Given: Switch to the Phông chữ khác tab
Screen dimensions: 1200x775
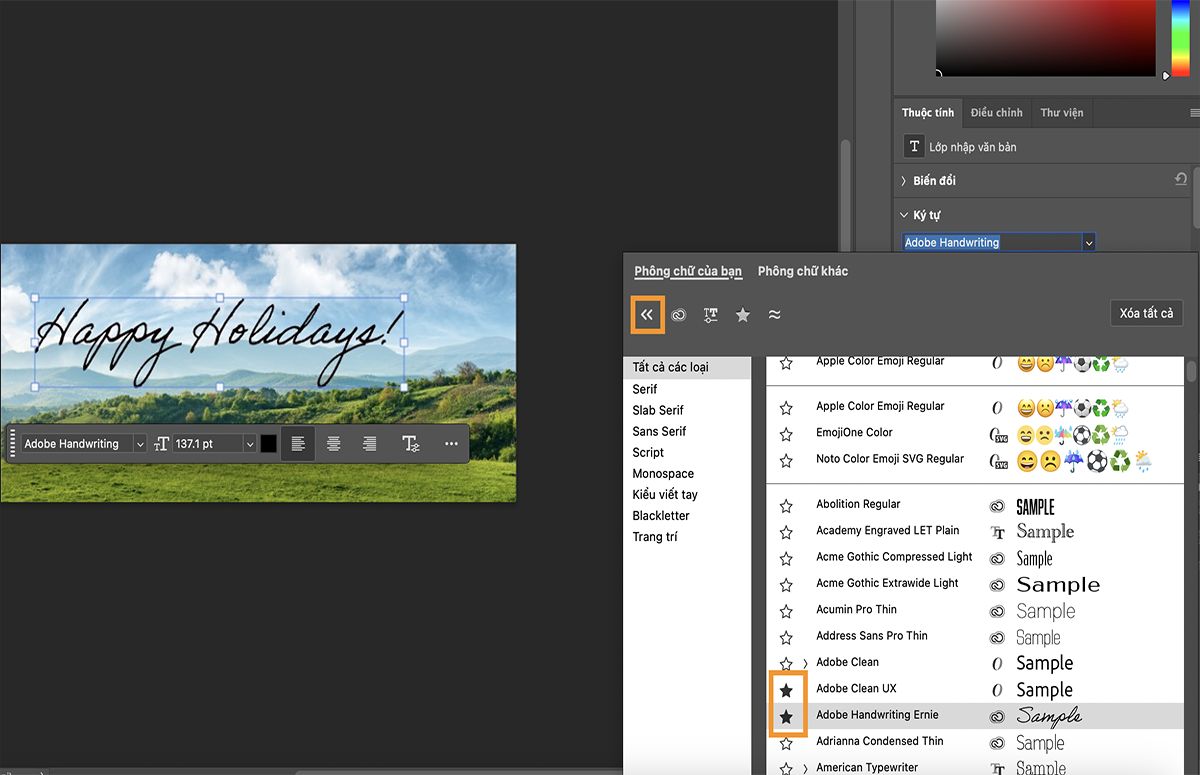Looking at the screenshot, I should click(801, 270).
